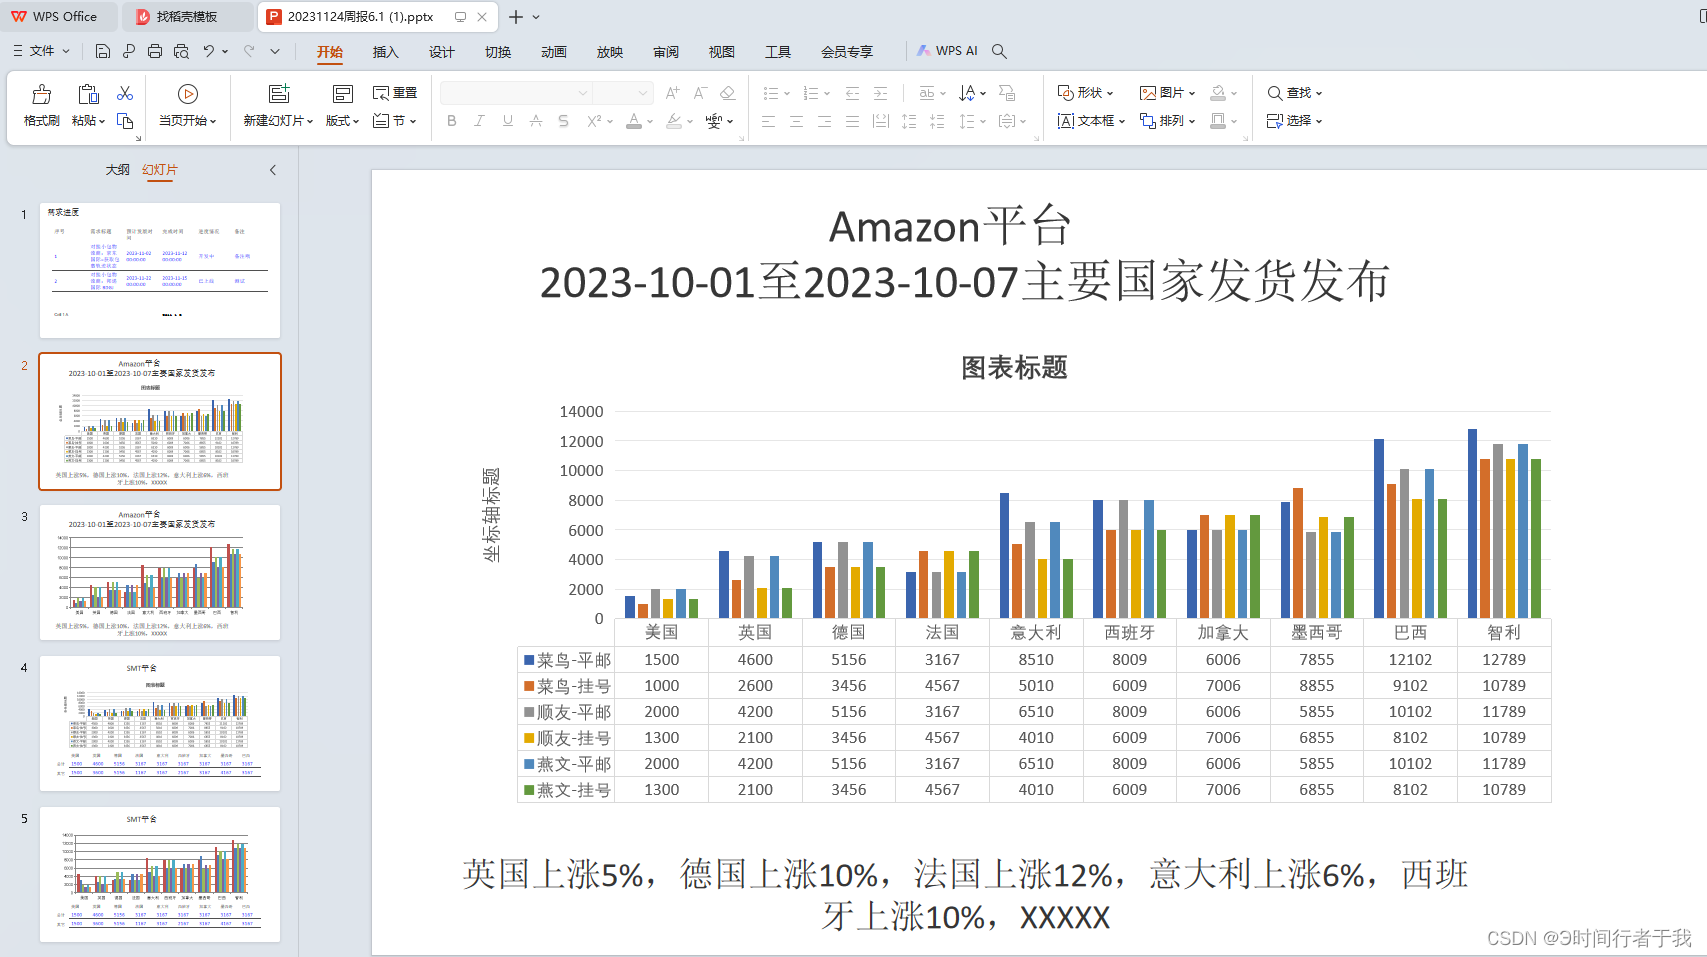Align text right

824,121
